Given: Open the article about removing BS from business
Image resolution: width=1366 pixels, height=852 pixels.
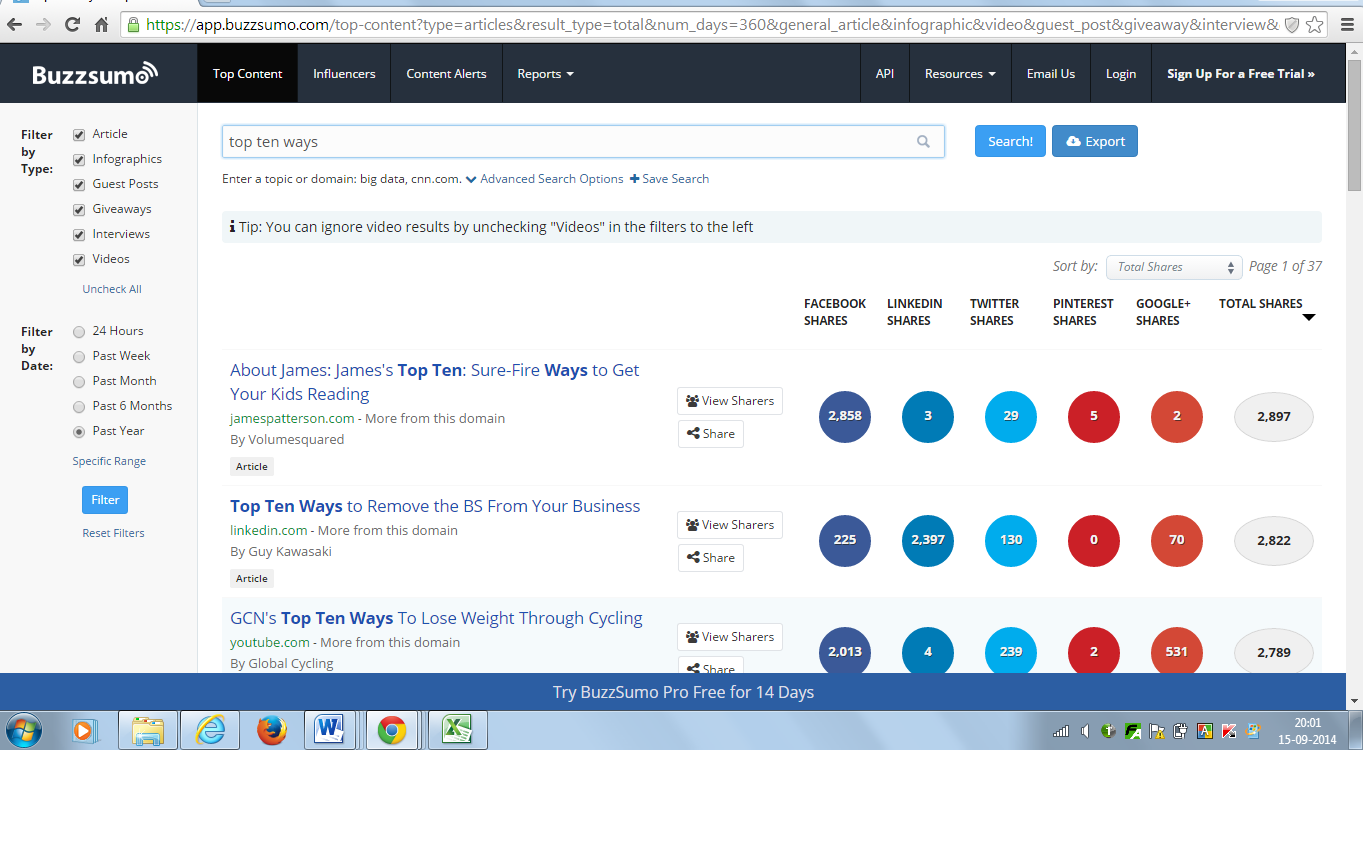Looking at the screenshot, I should (x=435, y=506).
